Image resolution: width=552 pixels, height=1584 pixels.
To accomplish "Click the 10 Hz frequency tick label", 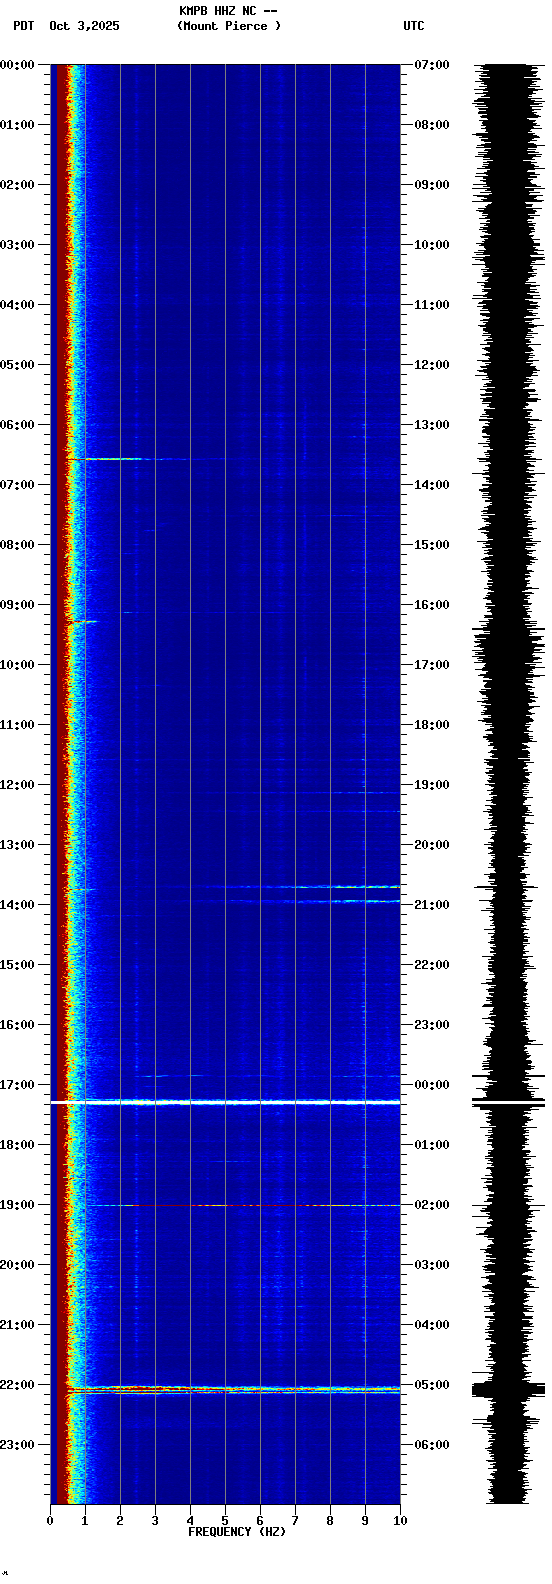I will (400, 1521).
